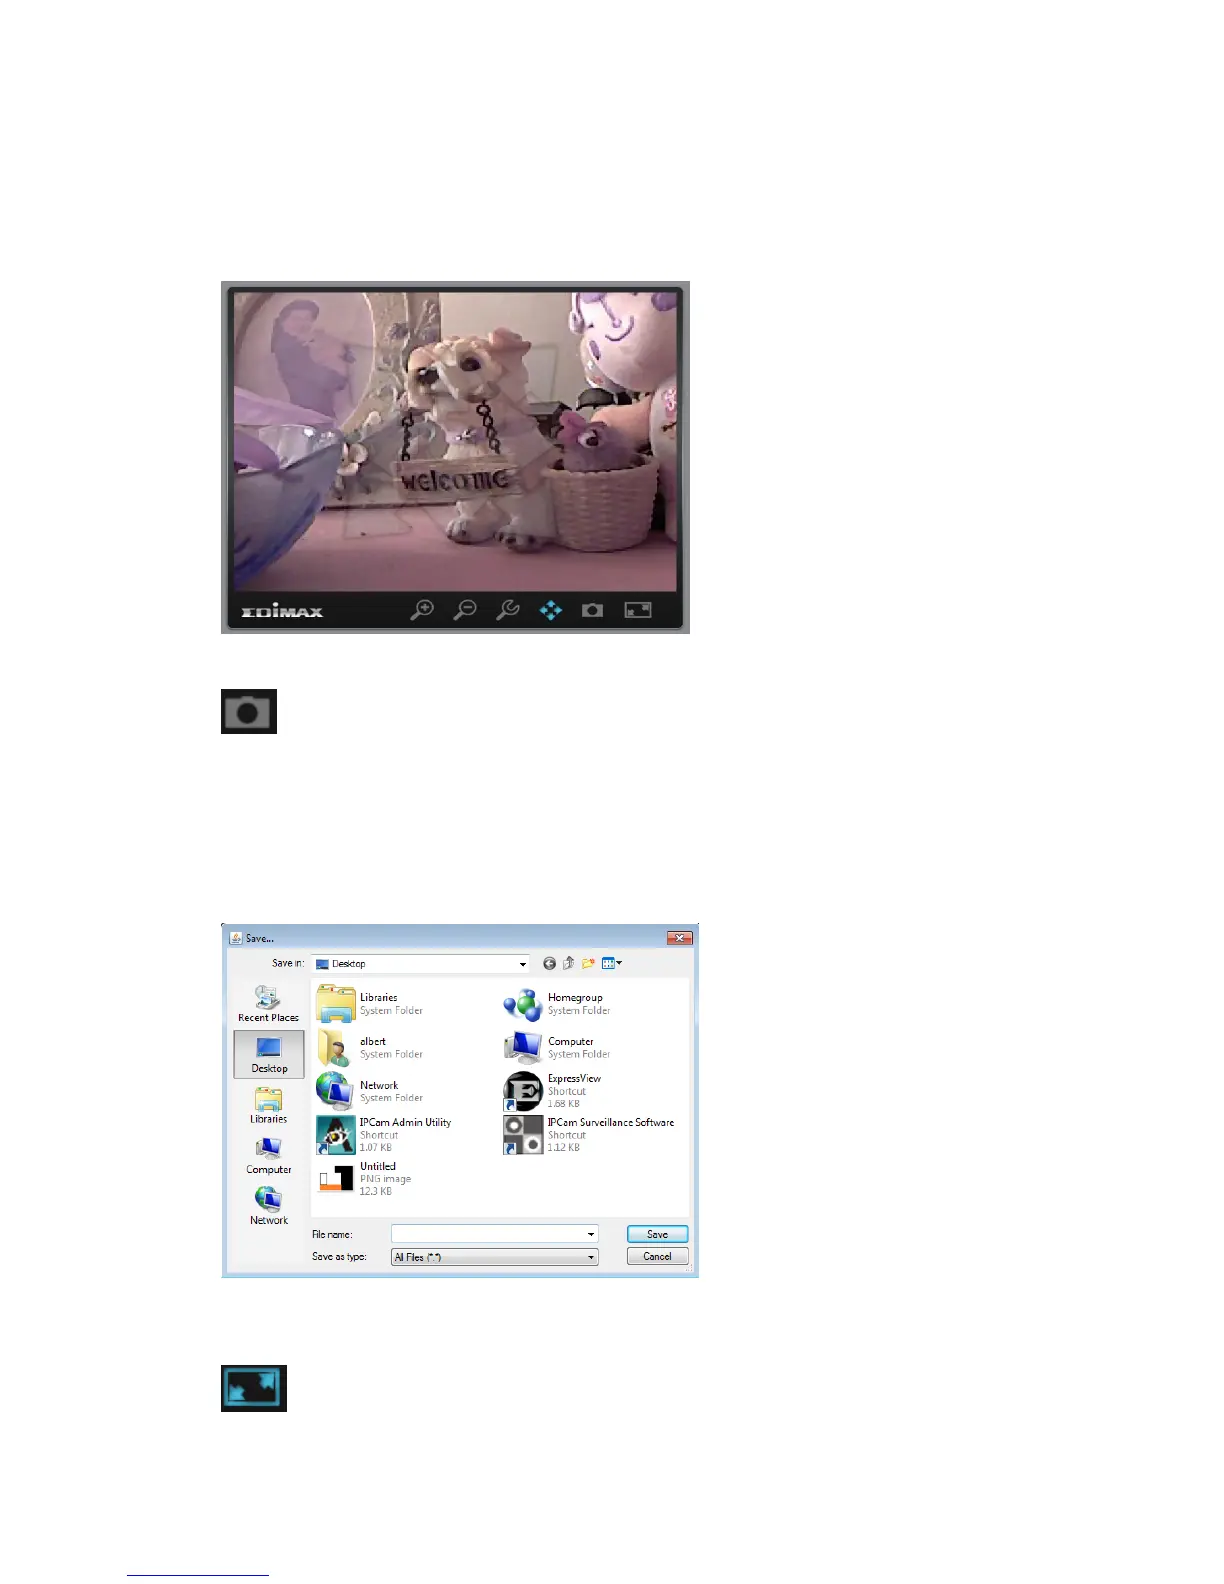Open Libraries in the places sidebar
Image resolution: width=1224 pixels, height=1584 pixels.
click(268, 1106)
